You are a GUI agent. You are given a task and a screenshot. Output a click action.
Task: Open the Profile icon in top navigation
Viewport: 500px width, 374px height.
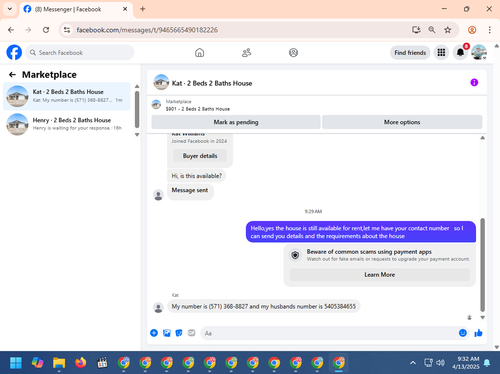click(293, 53)
